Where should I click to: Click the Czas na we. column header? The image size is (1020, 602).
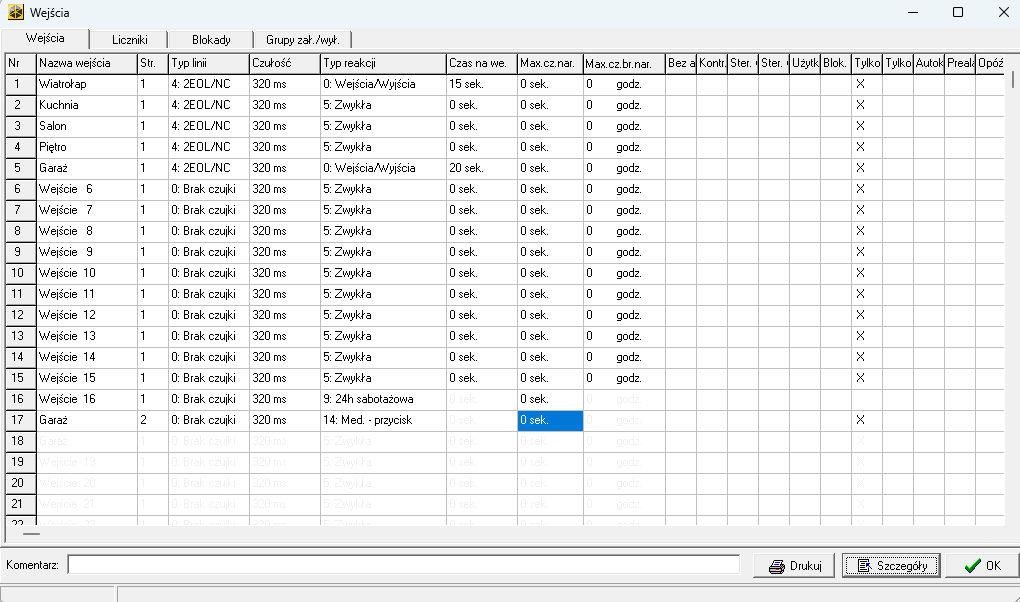(482, 63)
